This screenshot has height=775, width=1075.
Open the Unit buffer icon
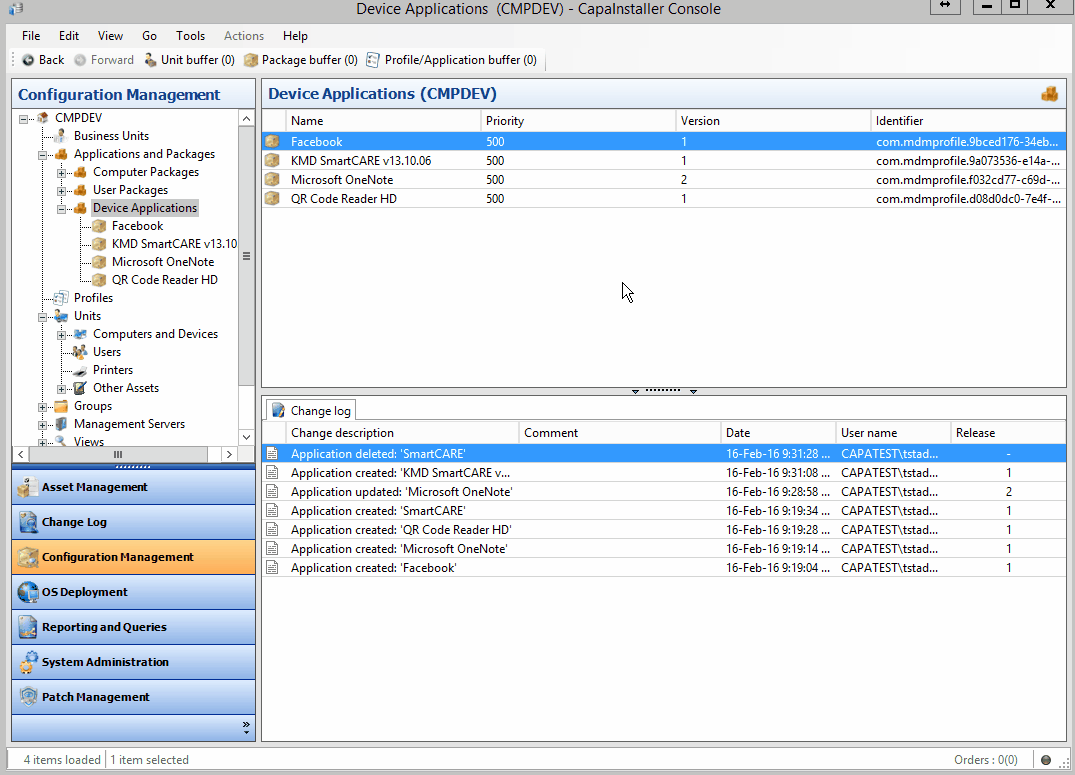tap(150, 60)
